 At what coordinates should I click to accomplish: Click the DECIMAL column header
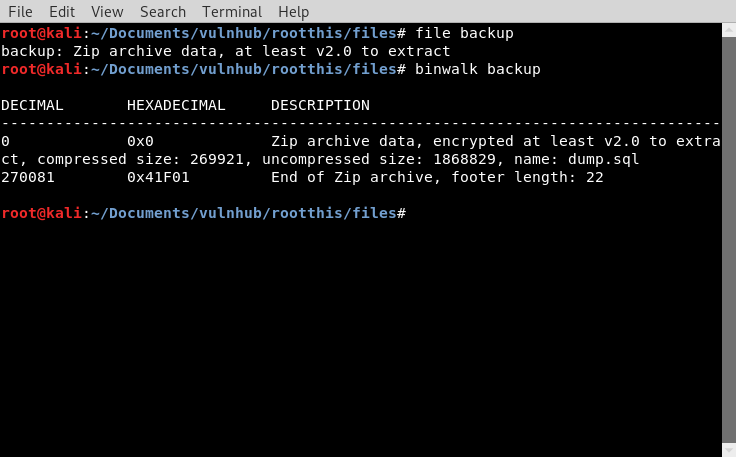point(33,106)
